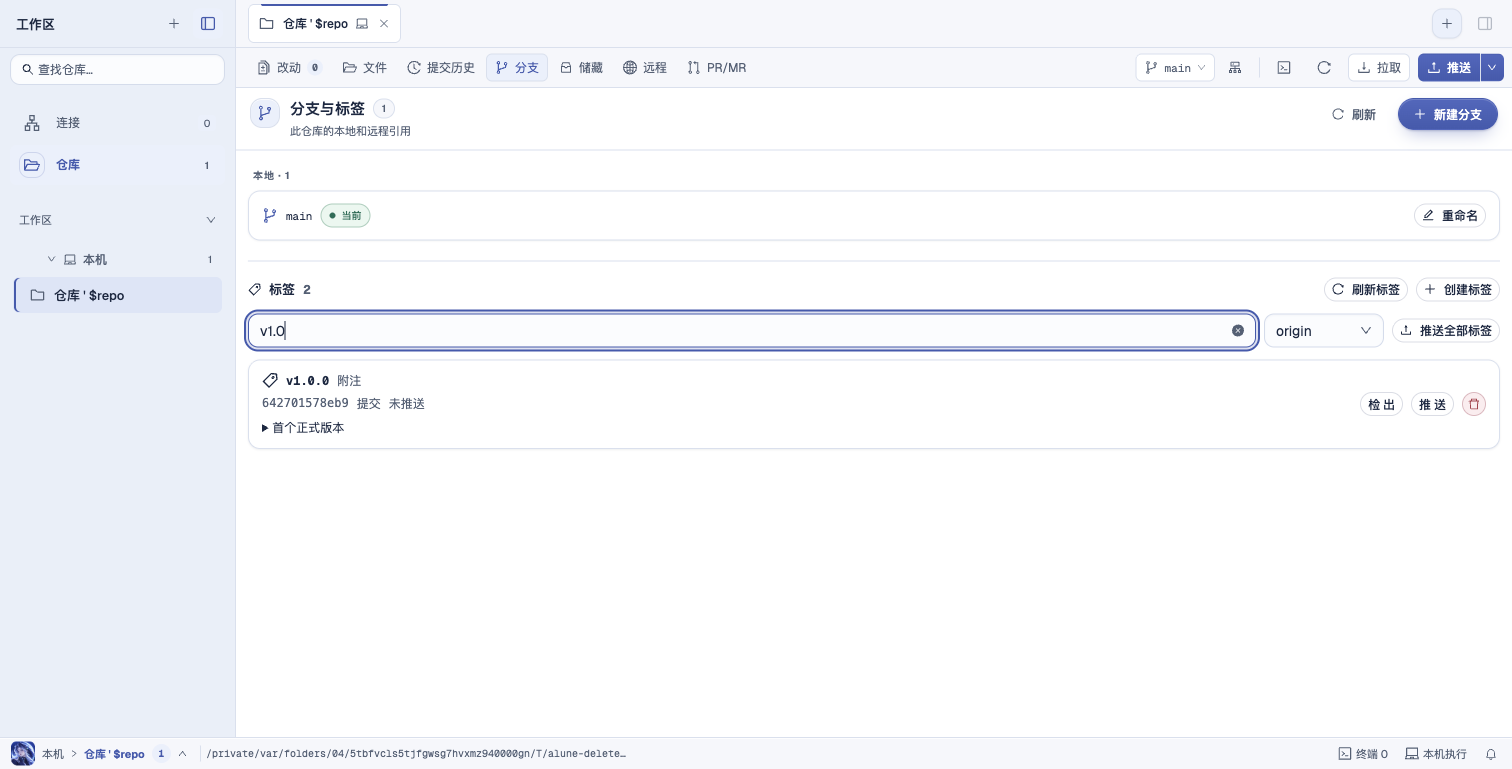Screen dimensions: 1512x769
Task: Open the 远程 tab
Action: [x=645, y=67]
